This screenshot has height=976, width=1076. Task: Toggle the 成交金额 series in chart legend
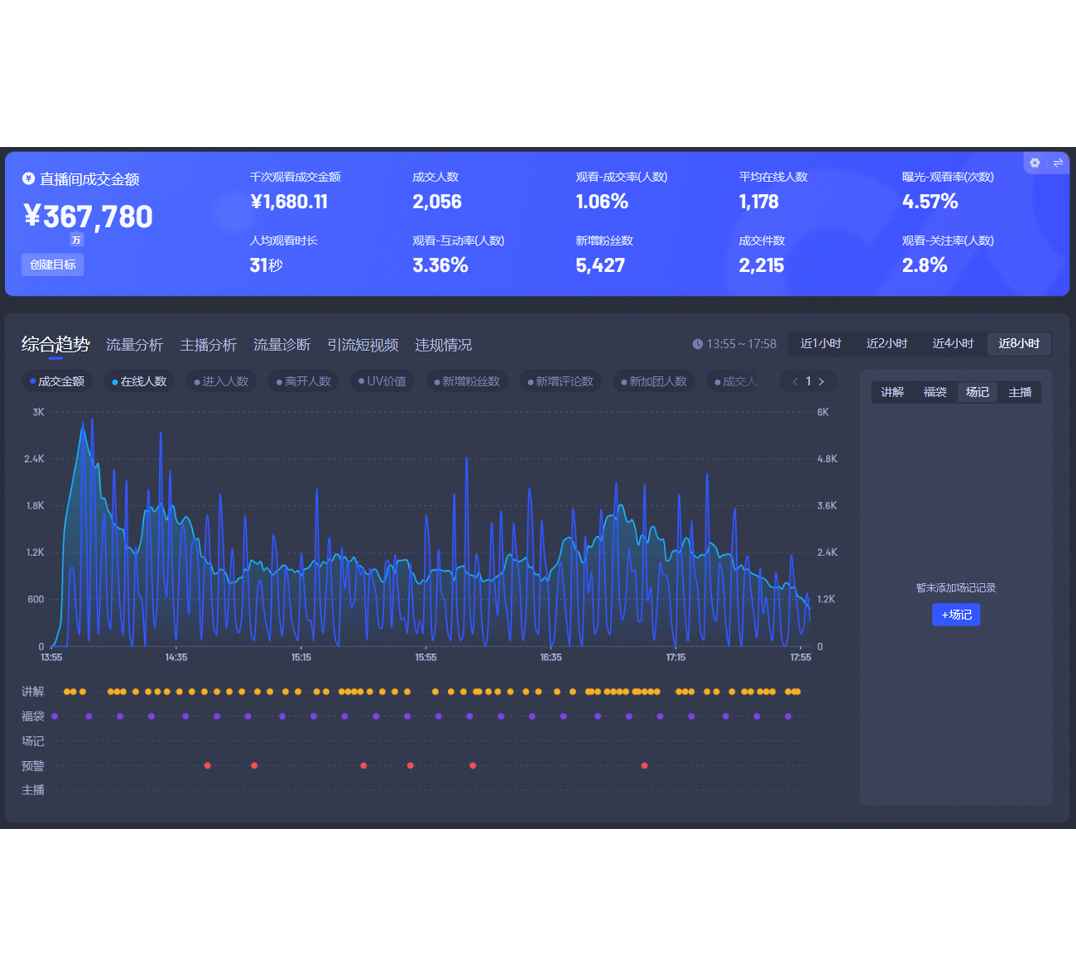pyautogui.click(x=57, y=381)
